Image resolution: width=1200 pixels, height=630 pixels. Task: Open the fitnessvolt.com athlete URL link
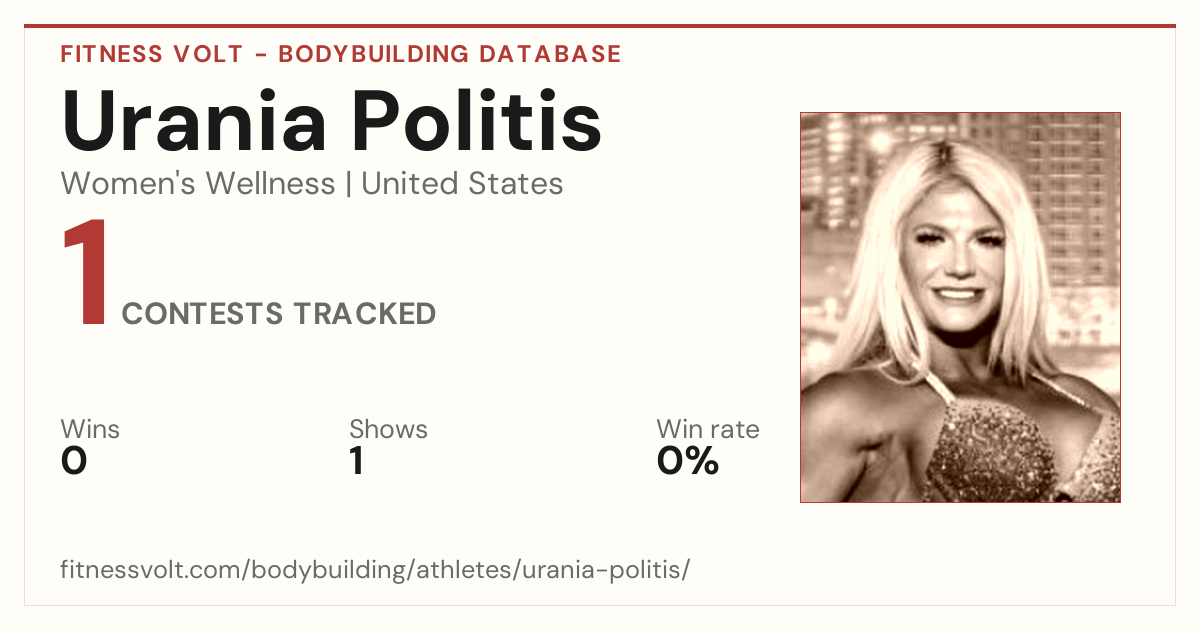(375, 570)
